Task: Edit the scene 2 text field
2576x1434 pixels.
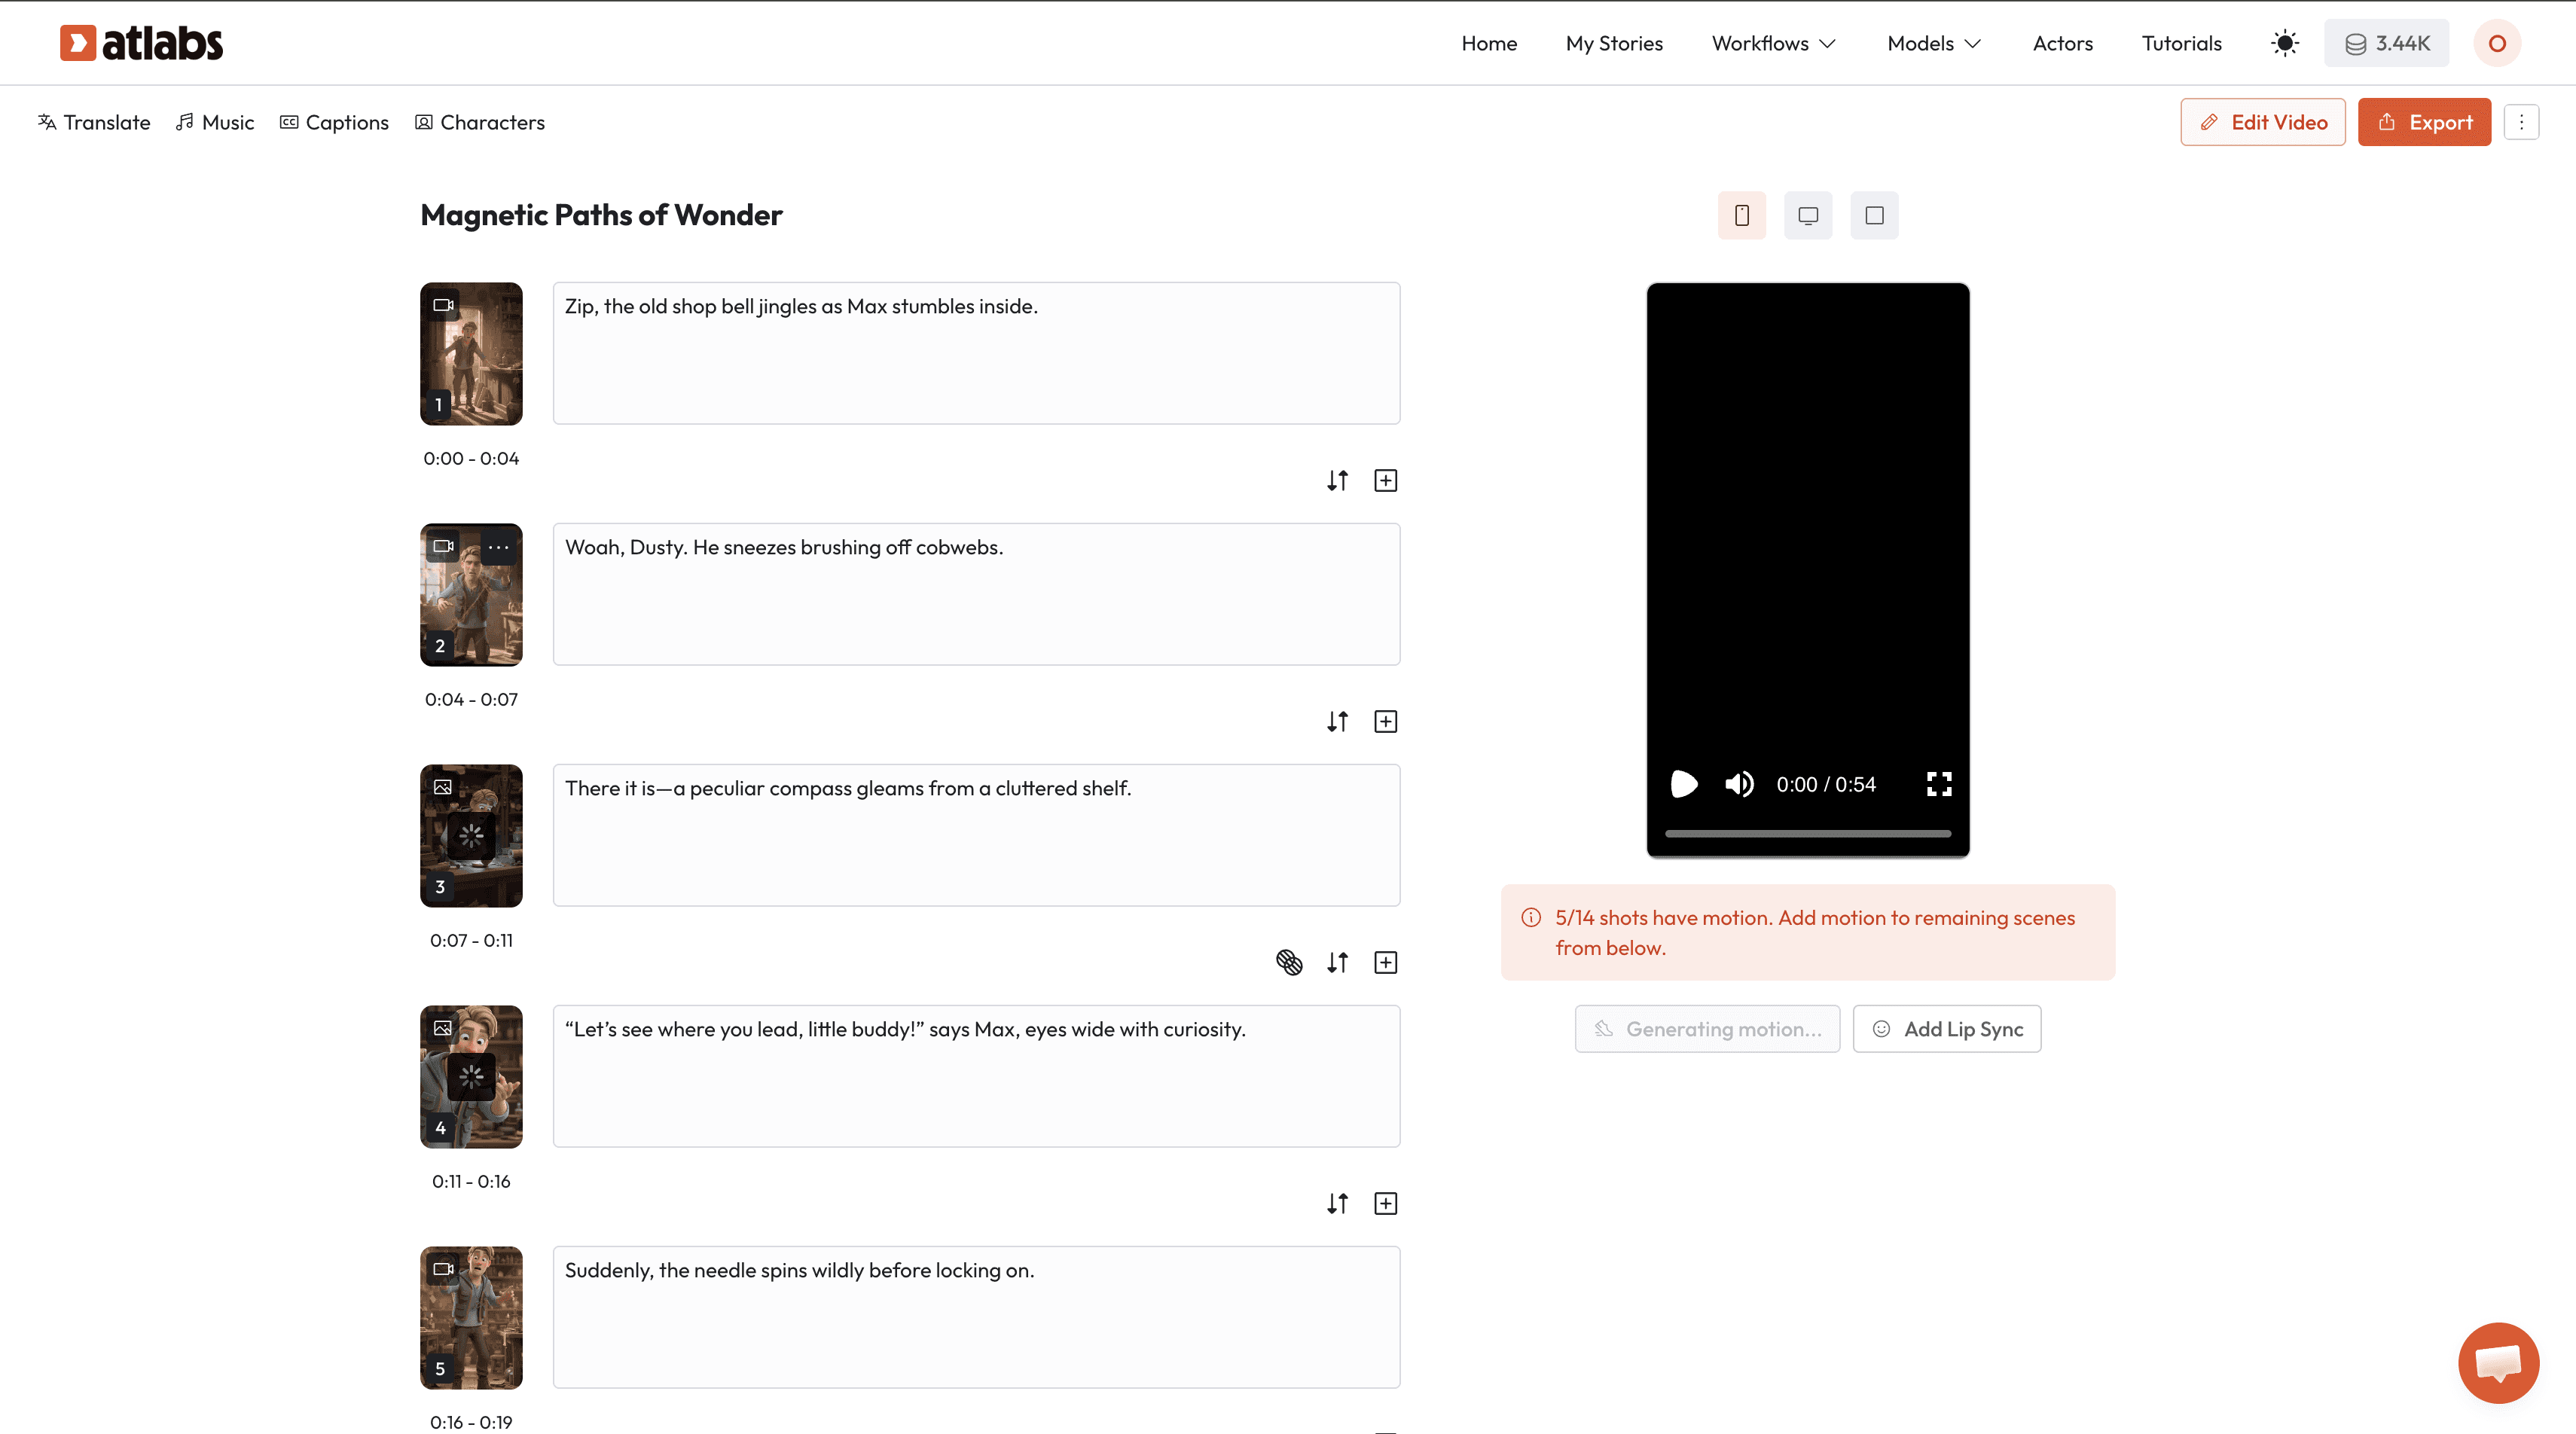Action: pyautogui.click(x=975, y=594)
